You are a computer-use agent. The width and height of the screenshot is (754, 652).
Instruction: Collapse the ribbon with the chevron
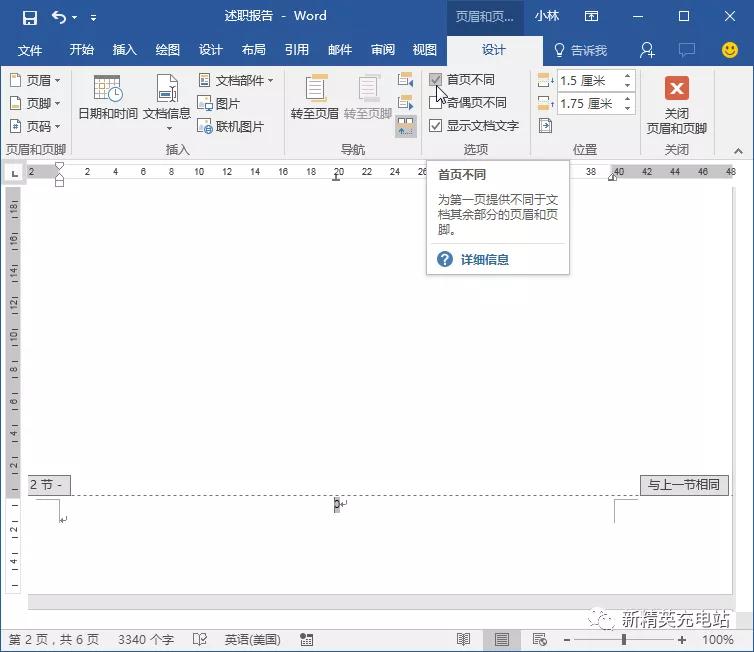[738, 151]
